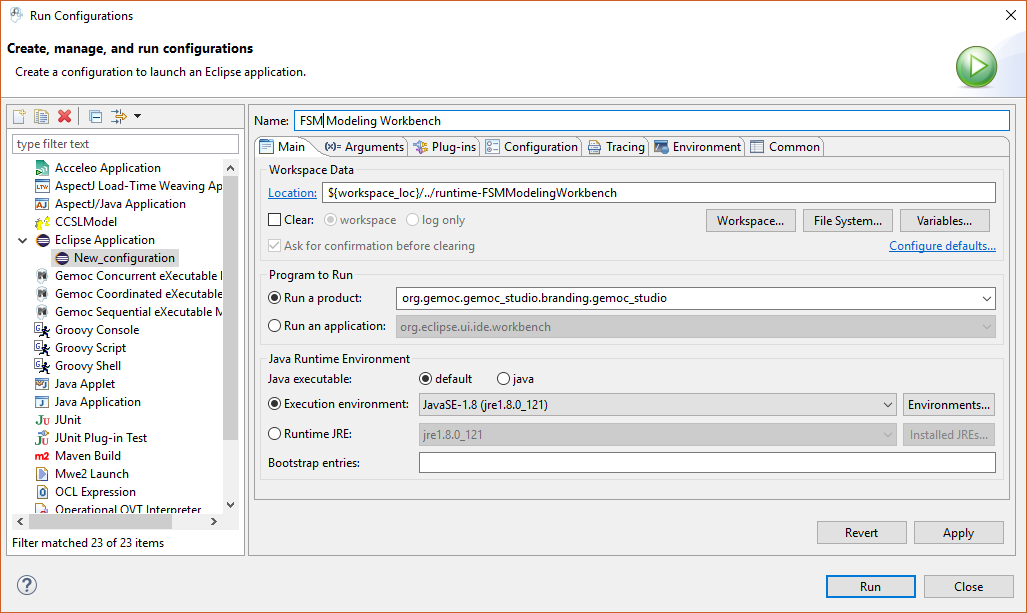
Task: Click the Groovy Console icon
Action: coord(42,330)
